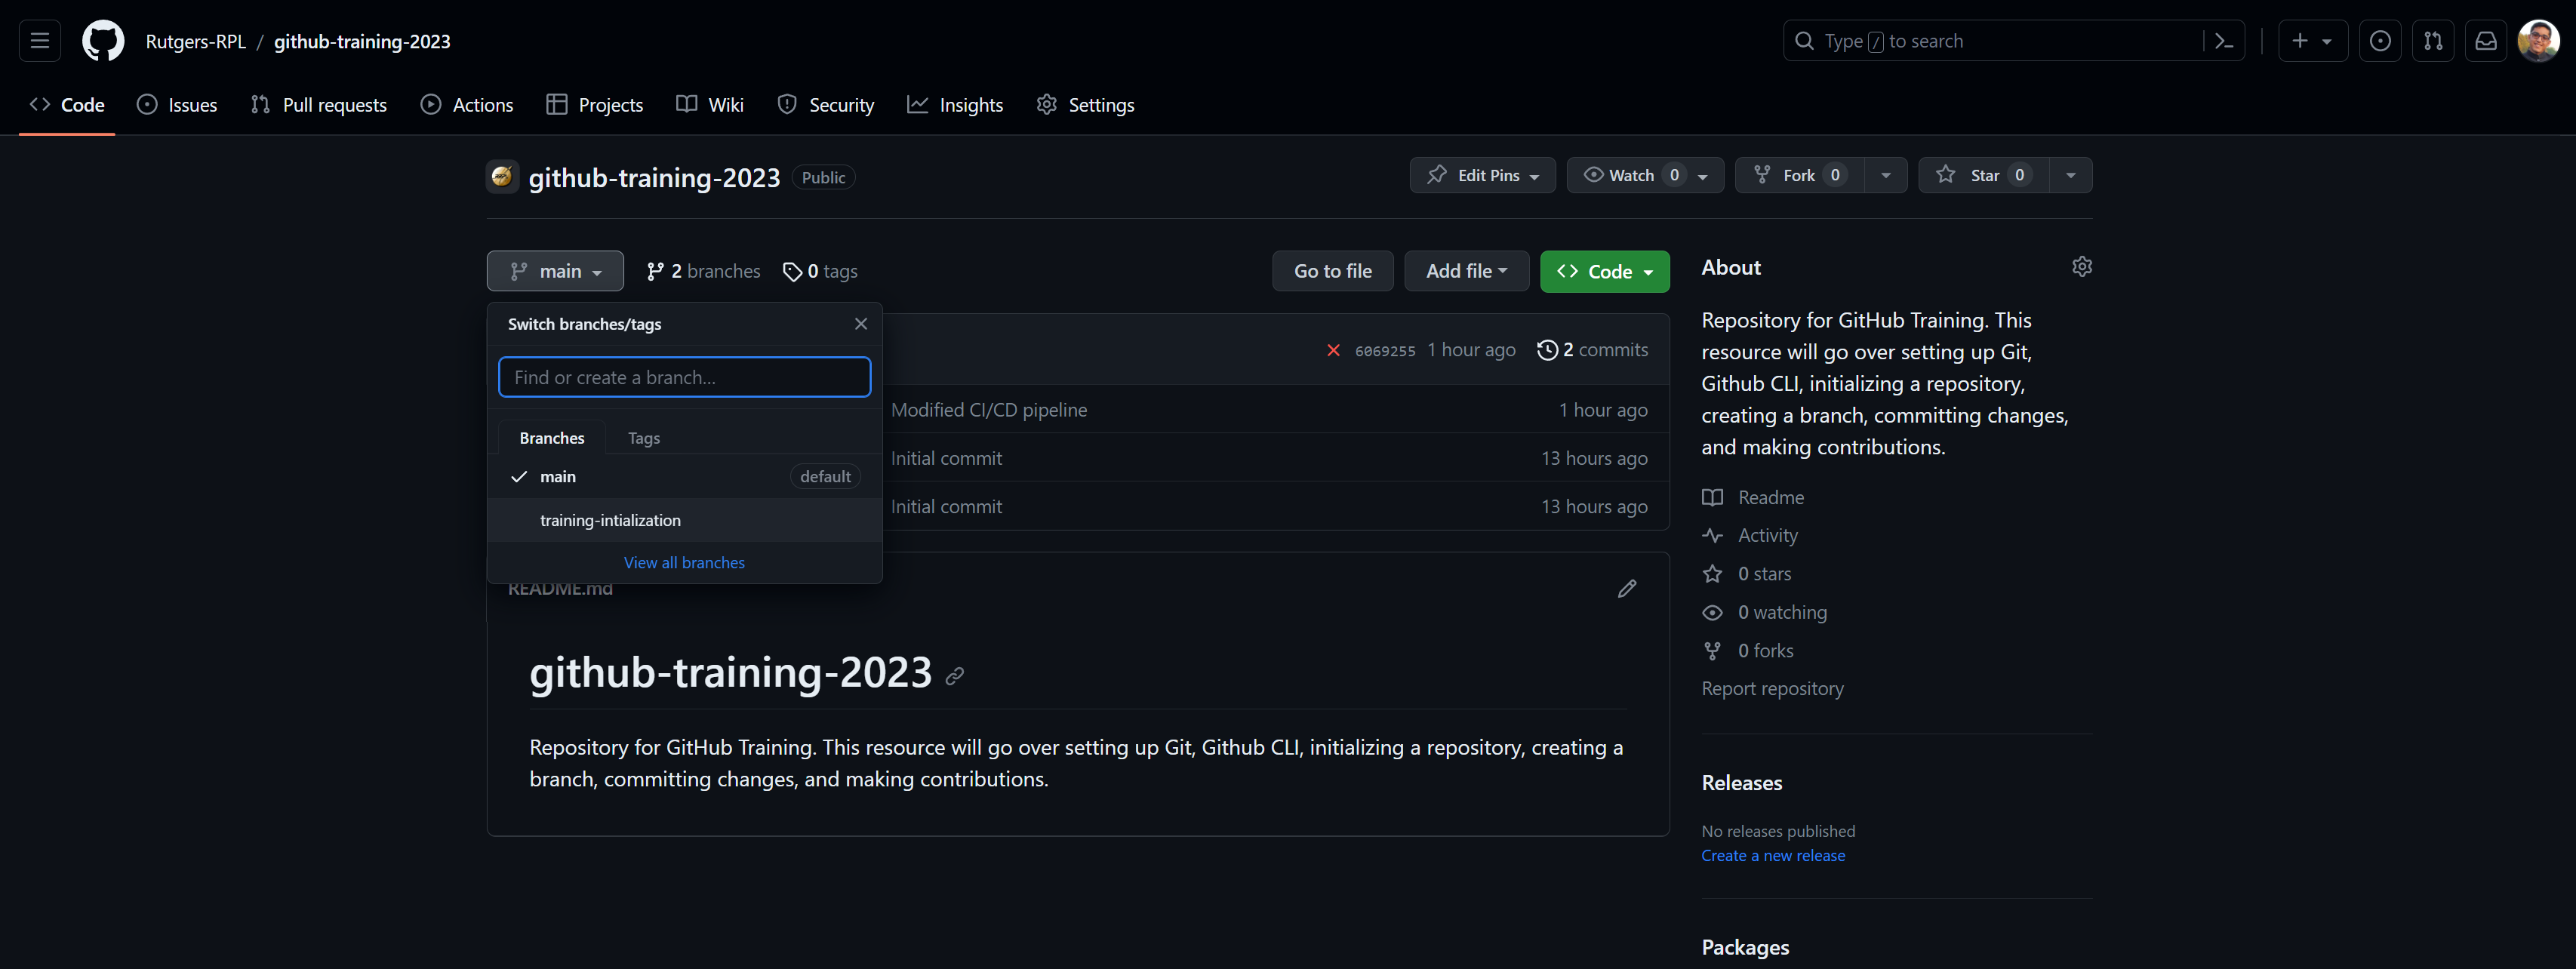2576x969 pixels.
Task: Open the command palette icon
Action: pos(2223,41)
